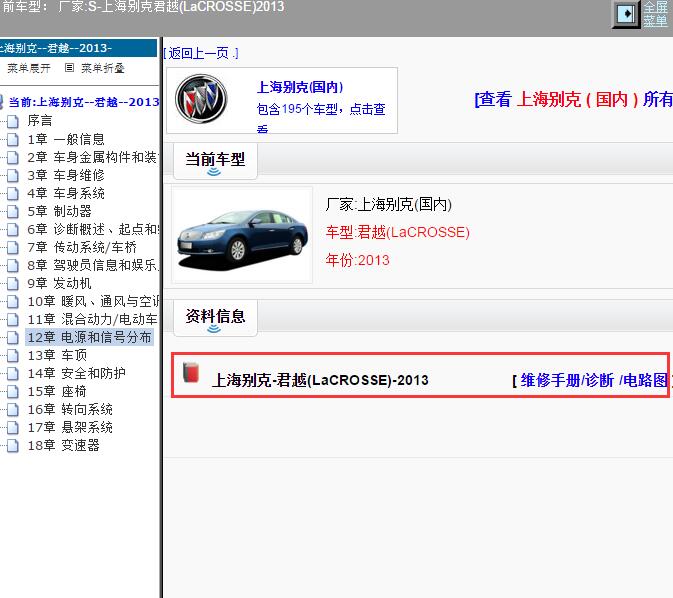The width and height of the screenshot is (673, 598).
Task: Open chapter 9章 发动机
Action: [x=59, y=283]
